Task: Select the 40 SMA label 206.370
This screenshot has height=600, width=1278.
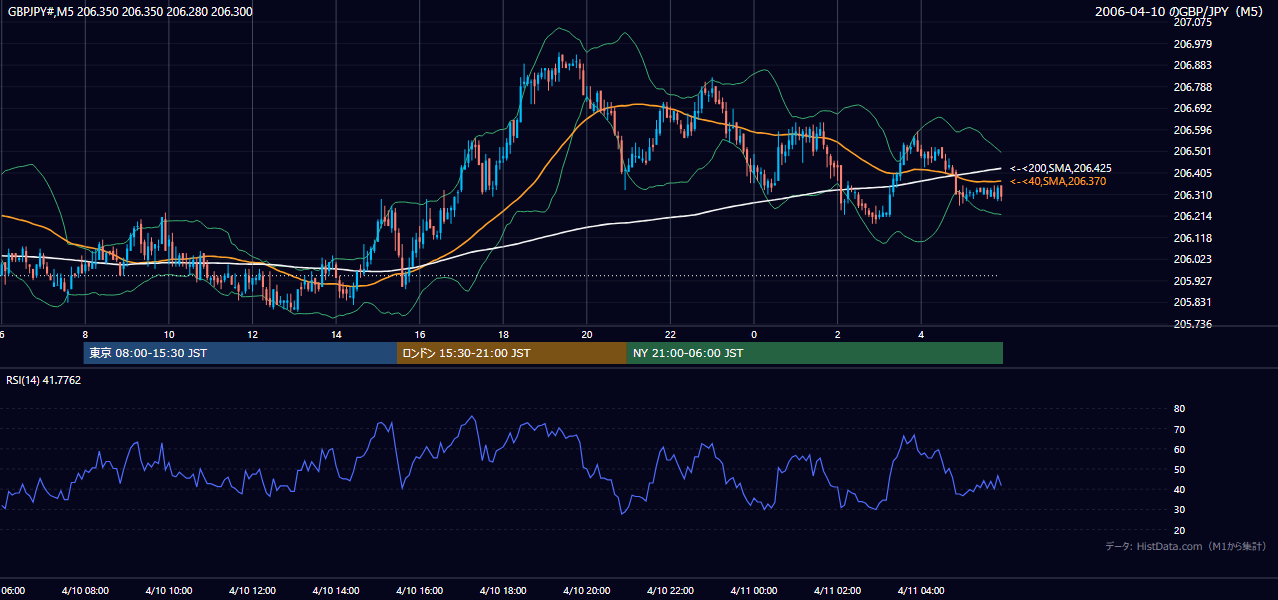Action: point(1057,182)
